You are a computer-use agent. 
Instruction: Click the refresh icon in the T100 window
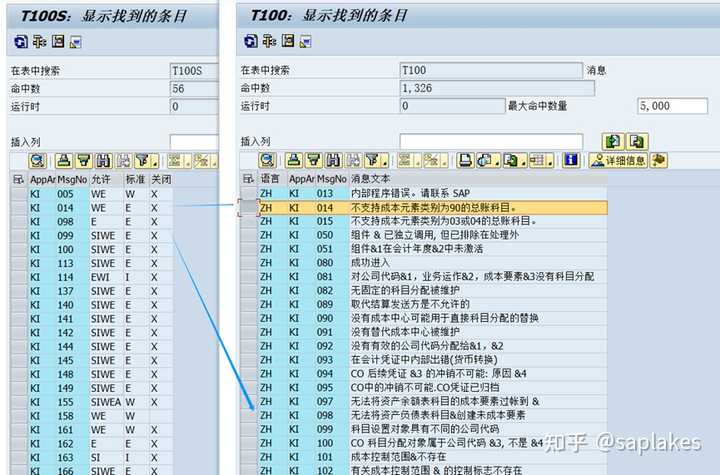[x=251, y=41]
